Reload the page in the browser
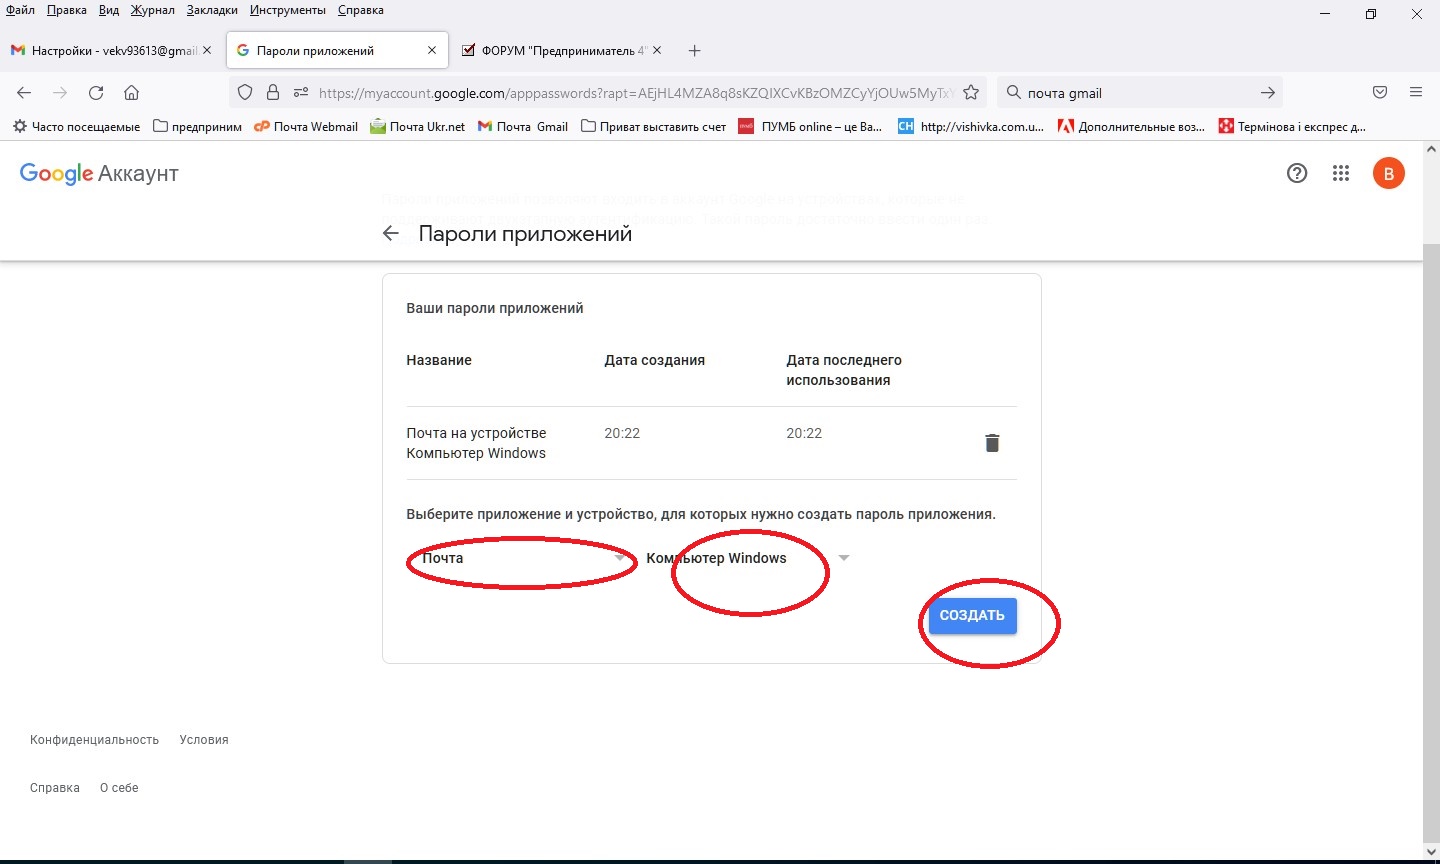The height and width of the screenshot is (864, 1440). click(x=96, y=93)
